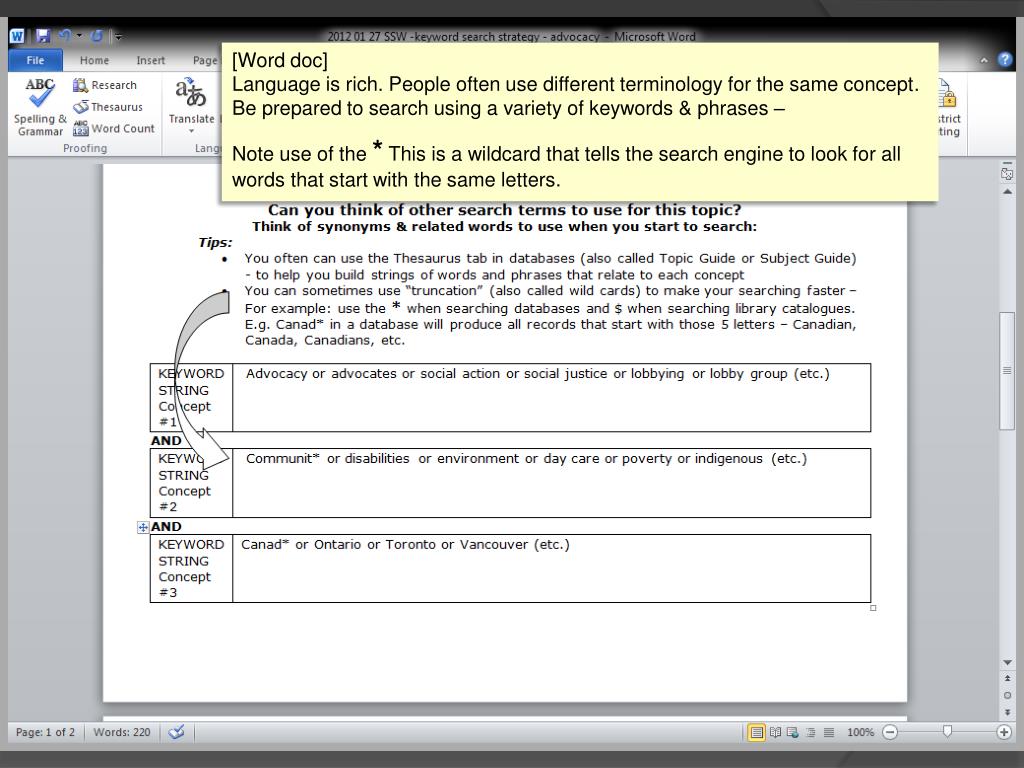1024x768 pixels.
Task: Undo the last action
Action: 65,36
